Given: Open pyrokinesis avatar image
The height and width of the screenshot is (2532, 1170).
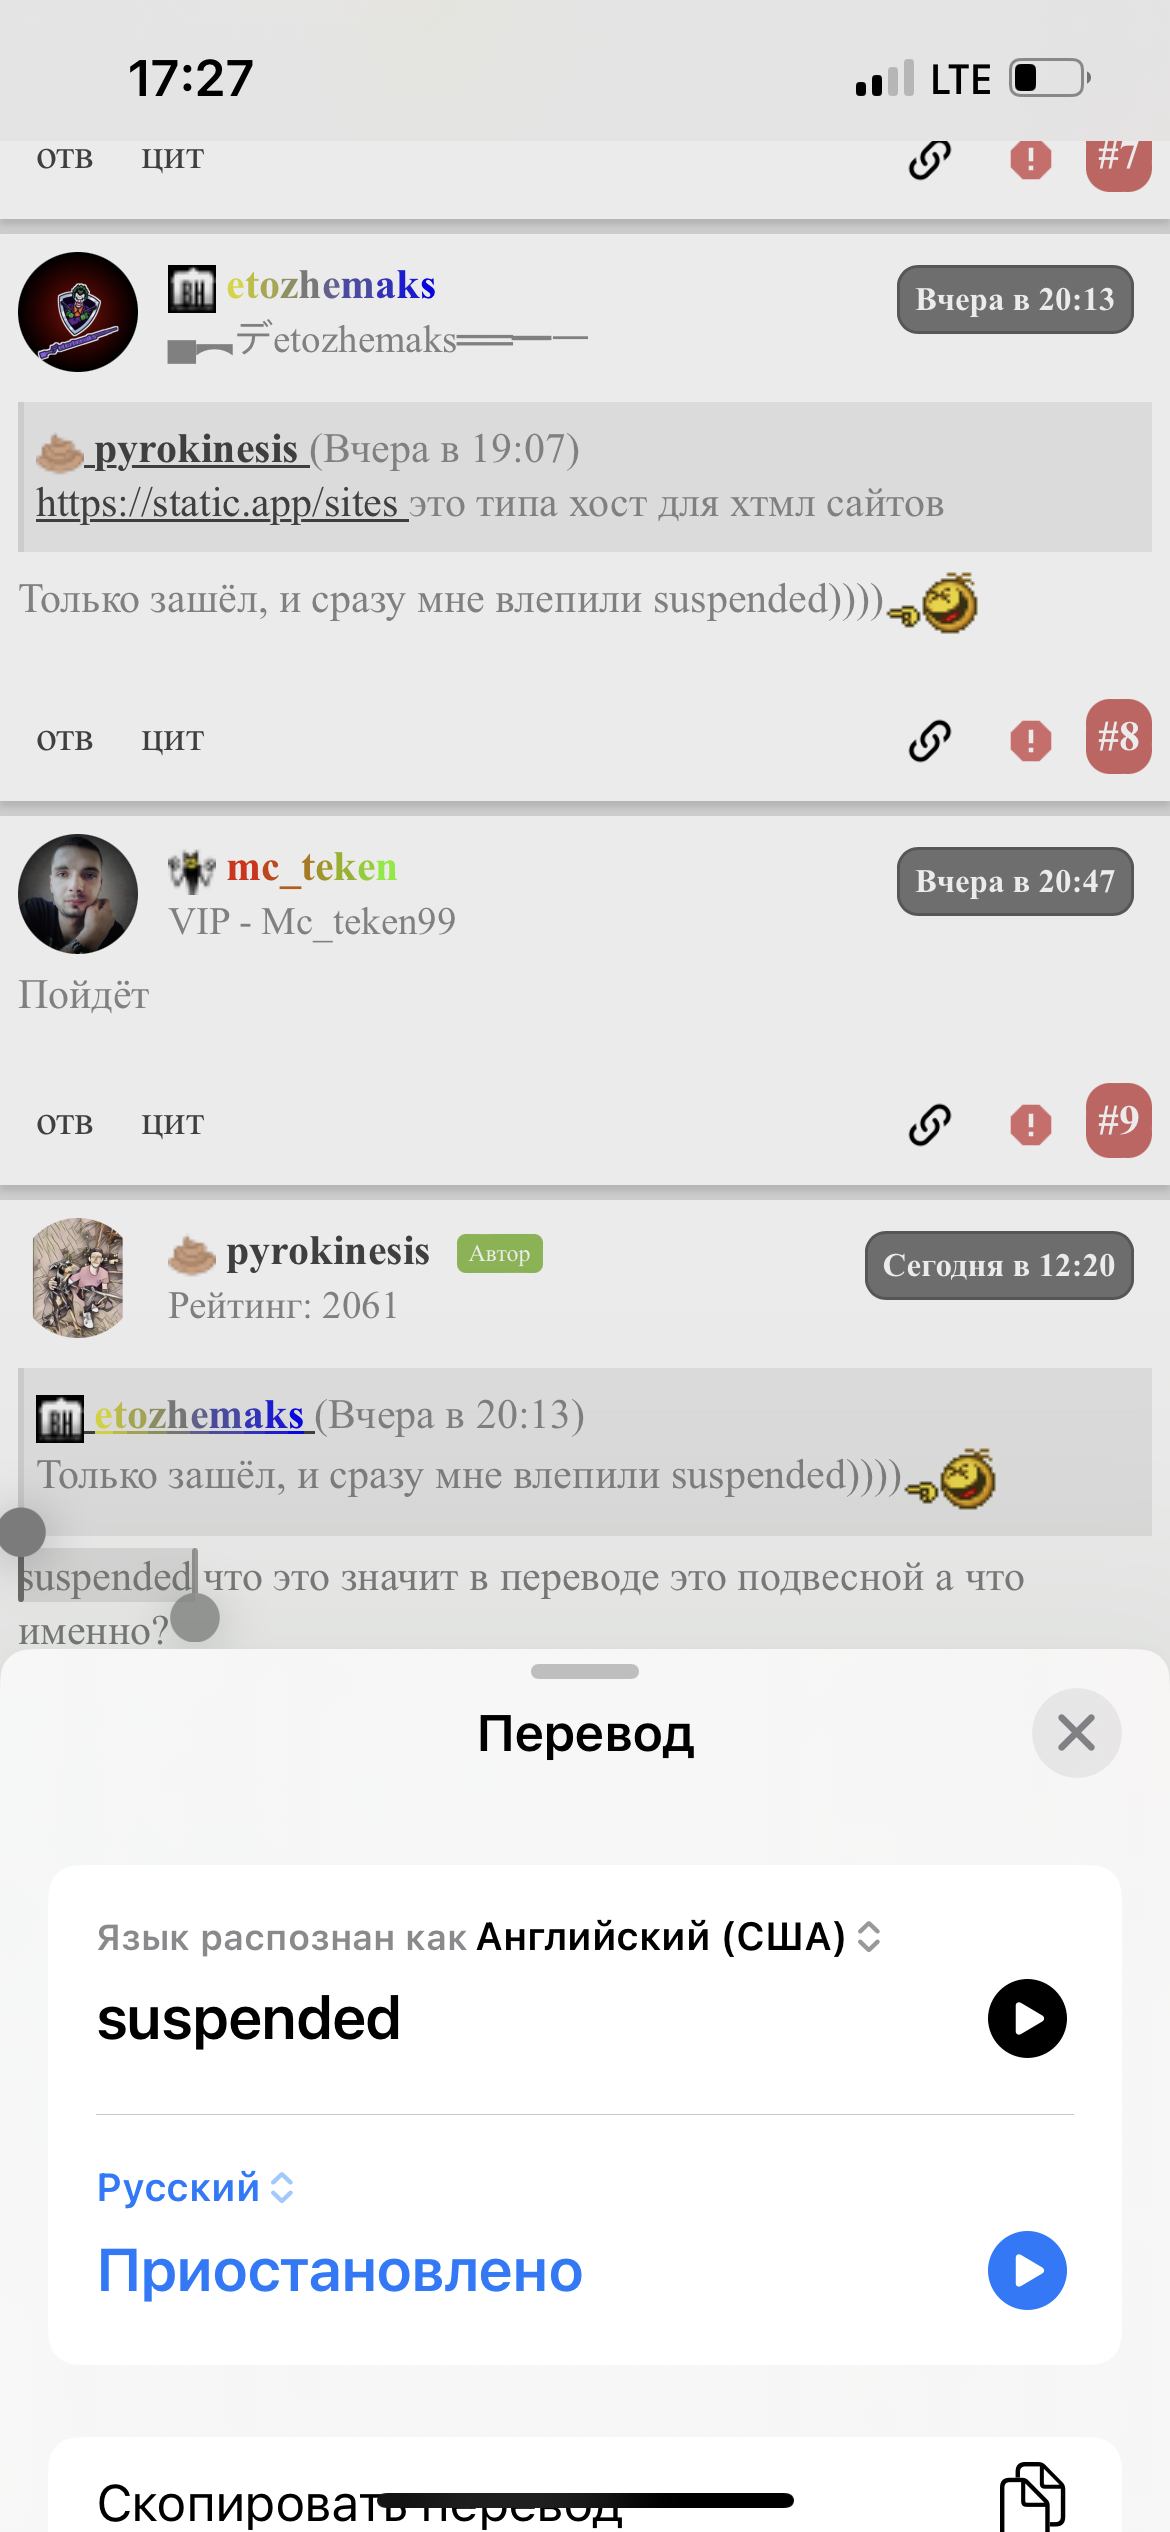Looking at the screenshot, I should click(78, 1277).
